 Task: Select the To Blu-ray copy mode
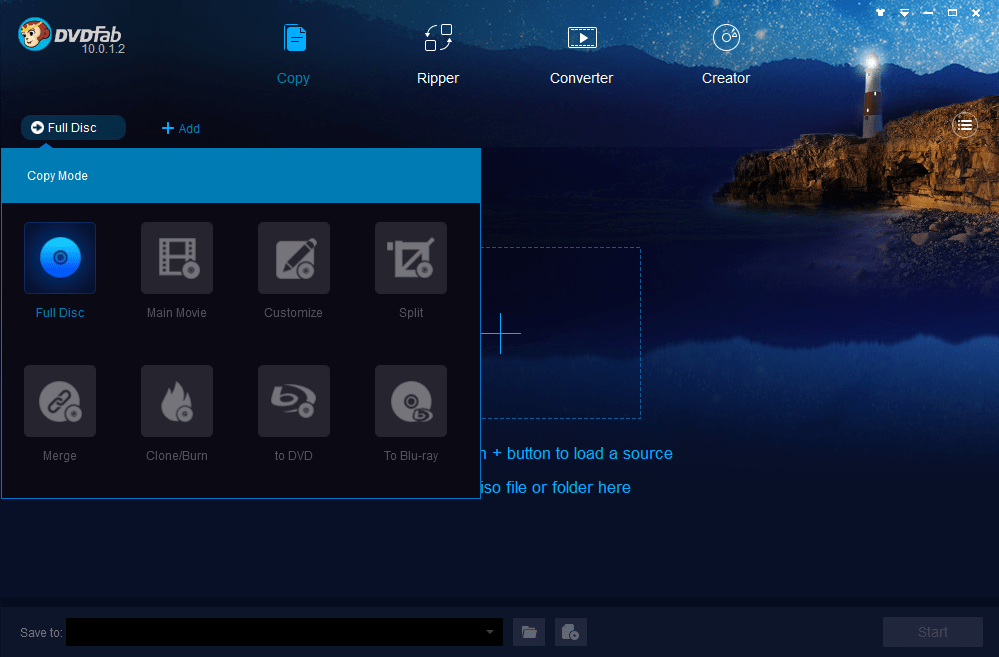coord(410,400)
